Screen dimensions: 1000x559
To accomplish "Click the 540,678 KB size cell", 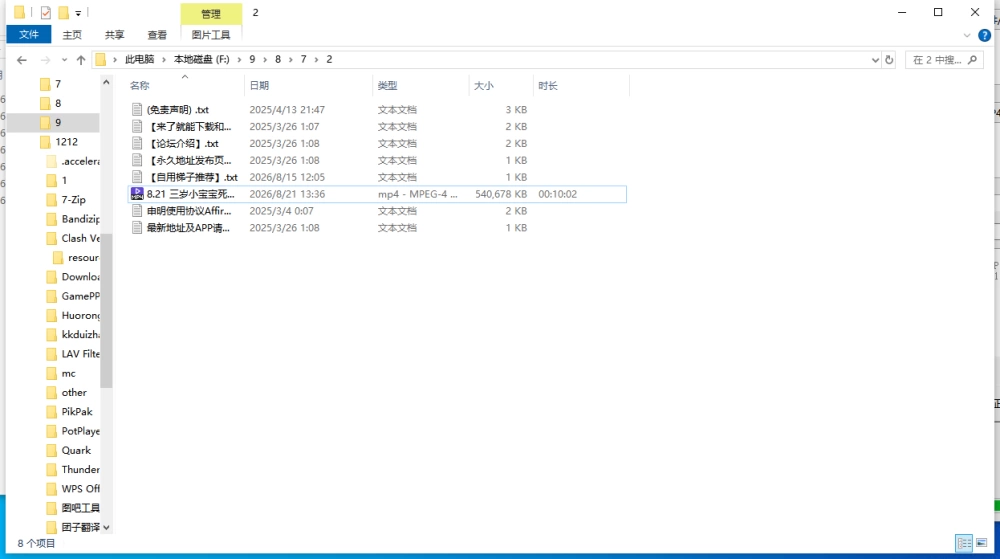I will (x=501, y=194).
